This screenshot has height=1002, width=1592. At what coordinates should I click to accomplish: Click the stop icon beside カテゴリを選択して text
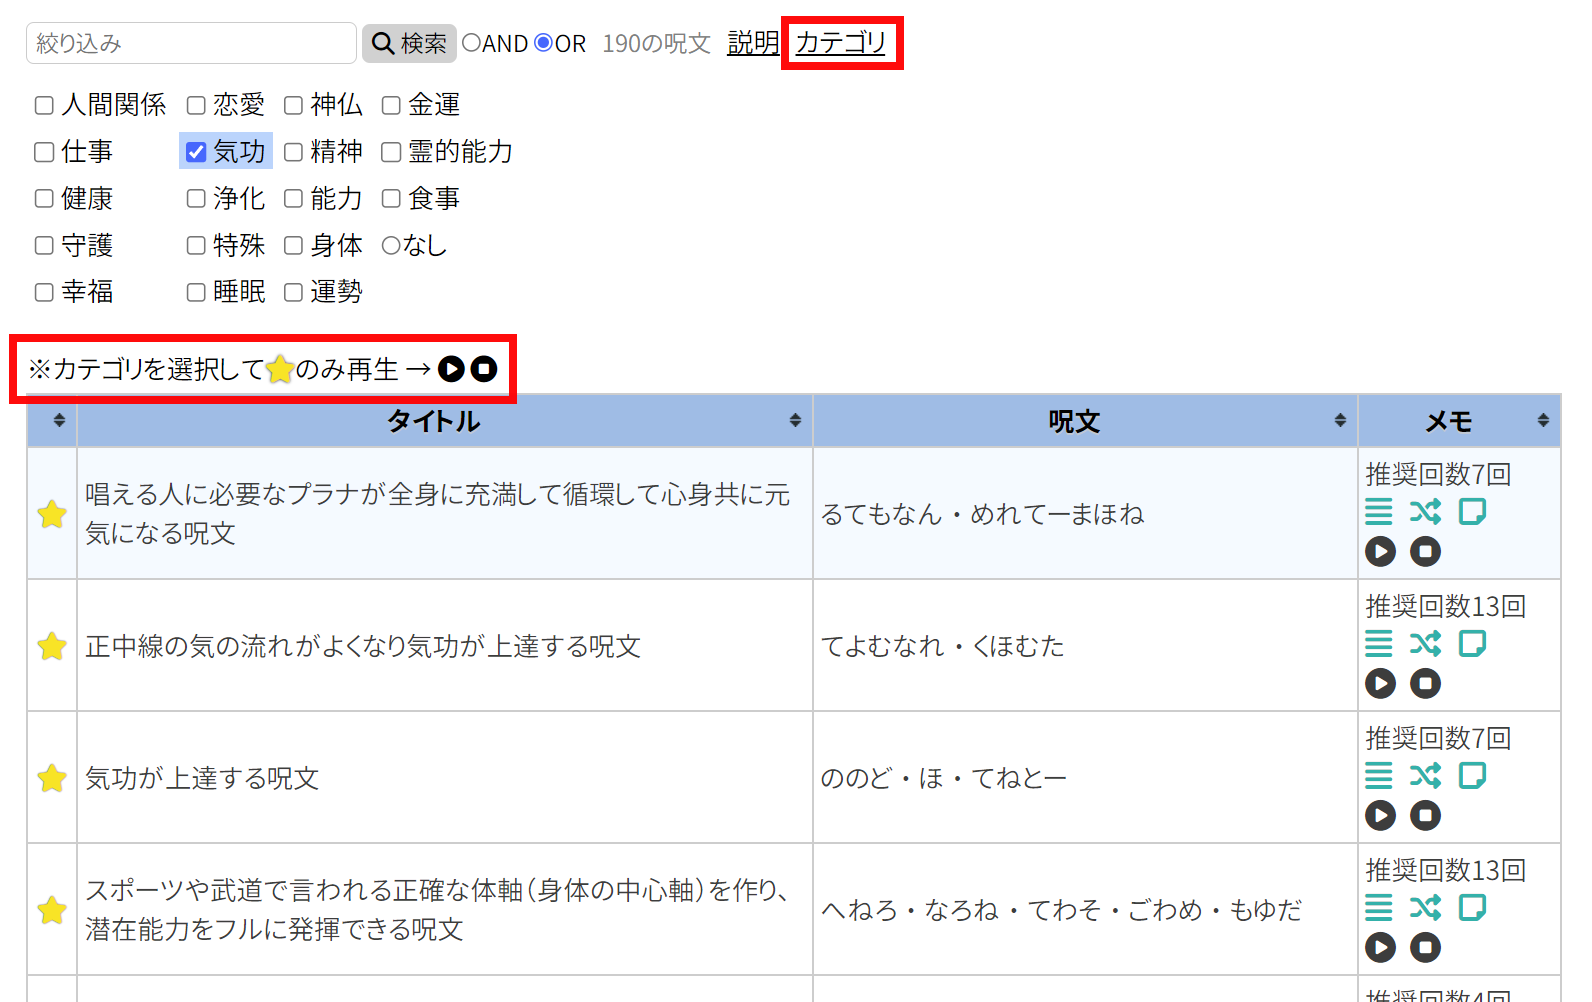click(x=484, y=369)
